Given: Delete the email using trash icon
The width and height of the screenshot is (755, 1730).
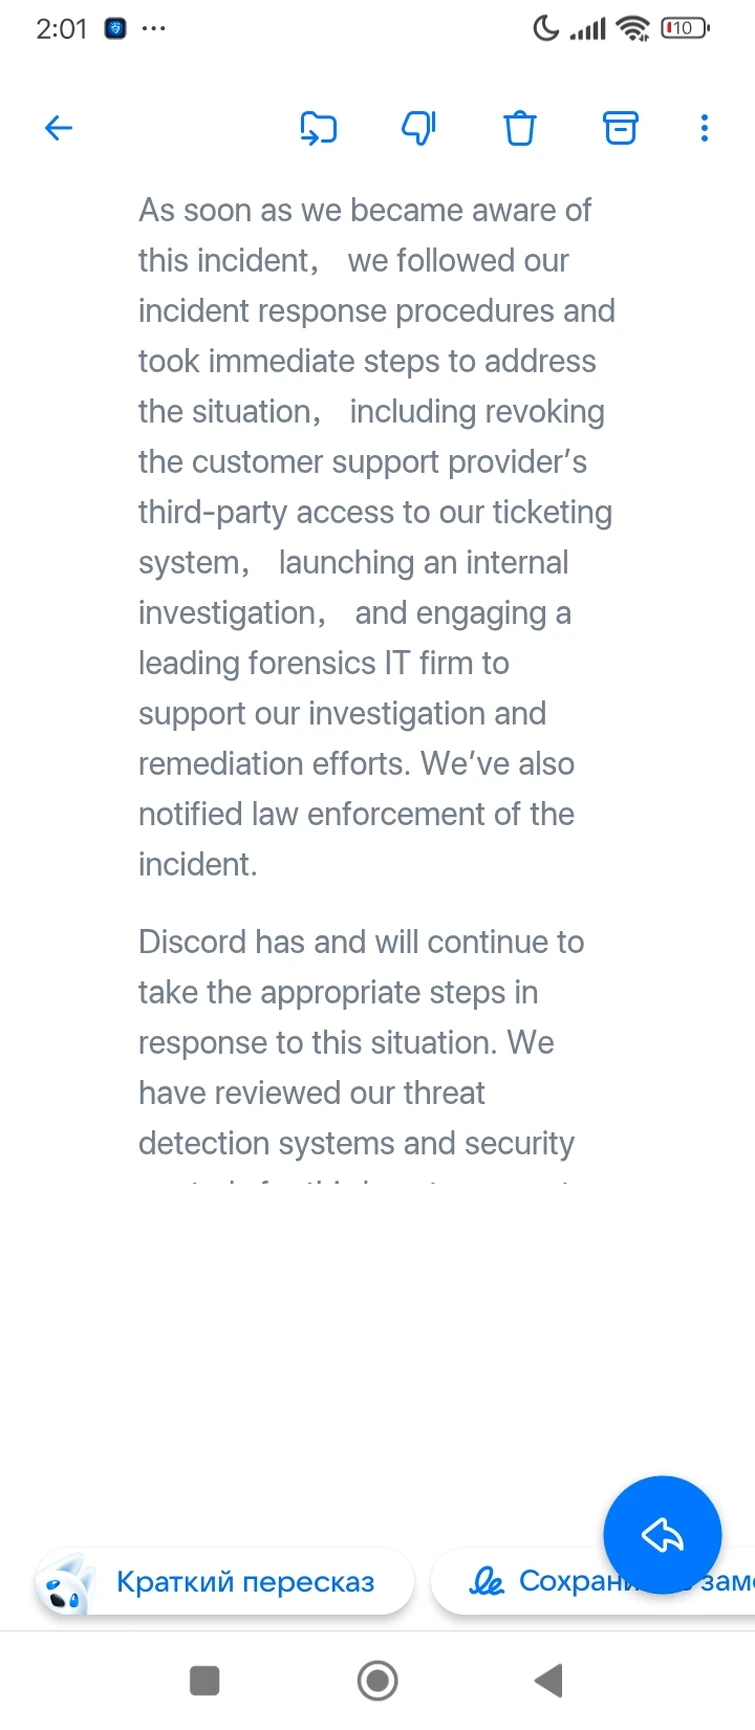Looking at the screenshot, I should pyautogui.click(x=520, y=128).
